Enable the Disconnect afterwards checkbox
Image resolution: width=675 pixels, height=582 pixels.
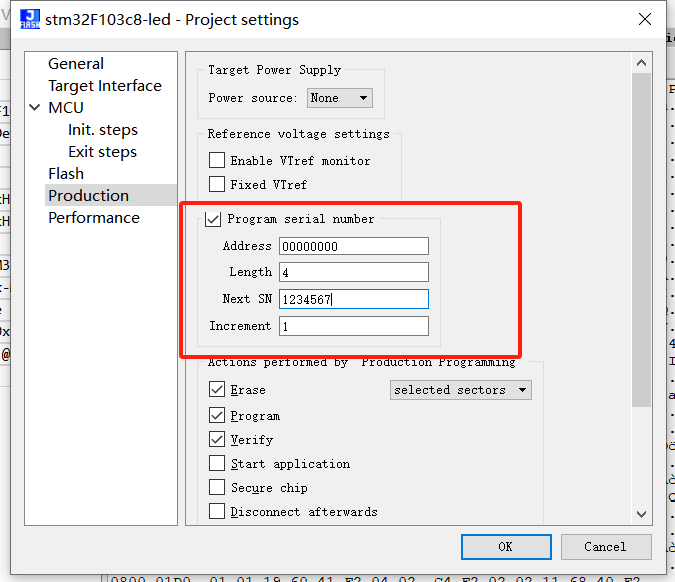(x=217, y=511)
